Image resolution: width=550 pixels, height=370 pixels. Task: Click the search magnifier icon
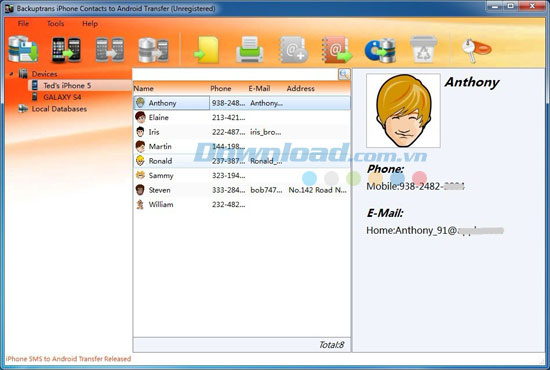[x=344, y=74]
